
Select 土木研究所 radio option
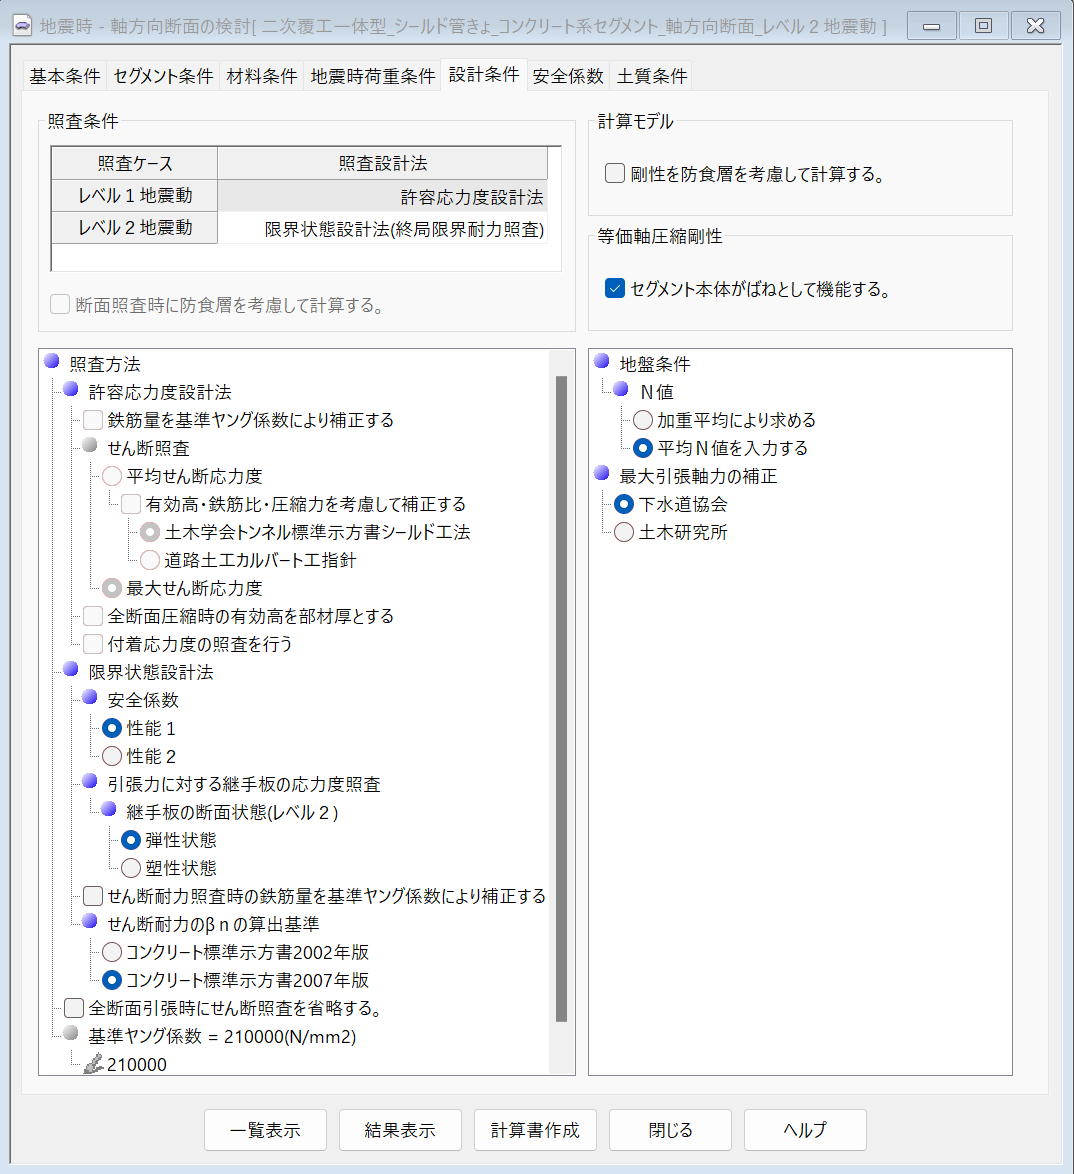coord(624,532)
